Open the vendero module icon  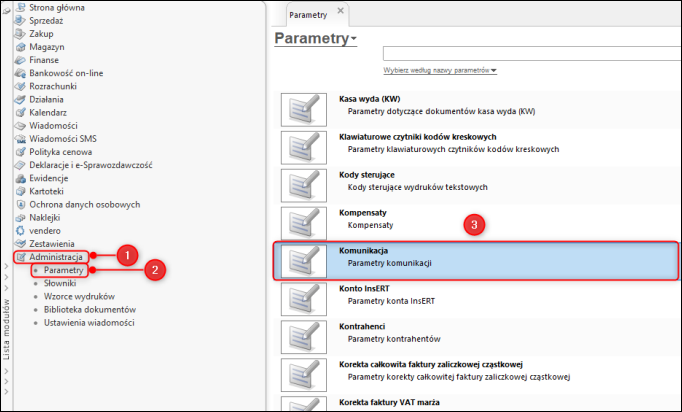point(20,230)
